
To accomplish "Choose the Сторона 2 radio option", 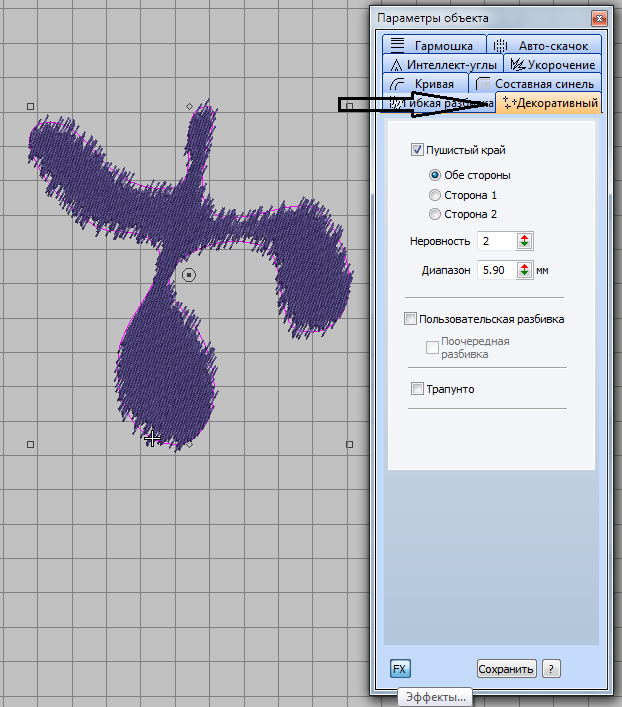I will pyautogui.click(x=435, y=214).
